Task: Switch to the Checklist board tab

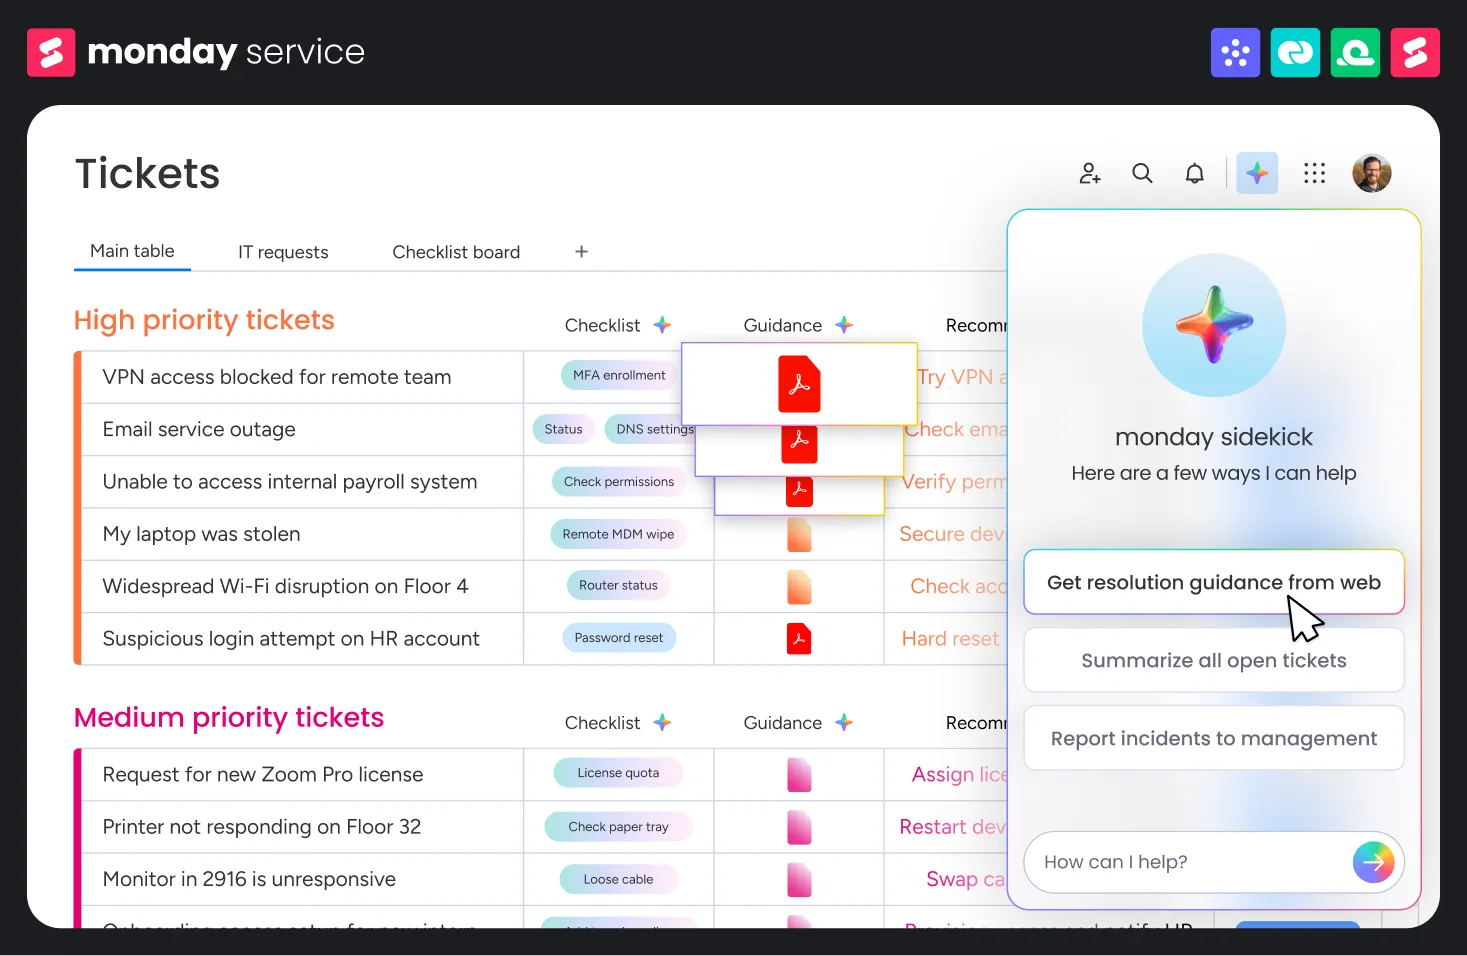Action: click(456, 252)
